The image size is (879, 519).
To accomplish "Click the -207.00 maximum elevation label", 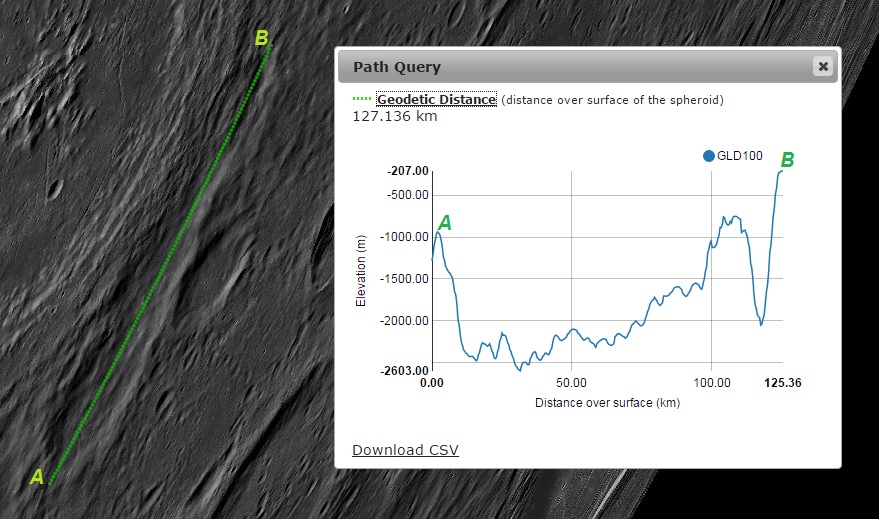I will tap(408, 172).
